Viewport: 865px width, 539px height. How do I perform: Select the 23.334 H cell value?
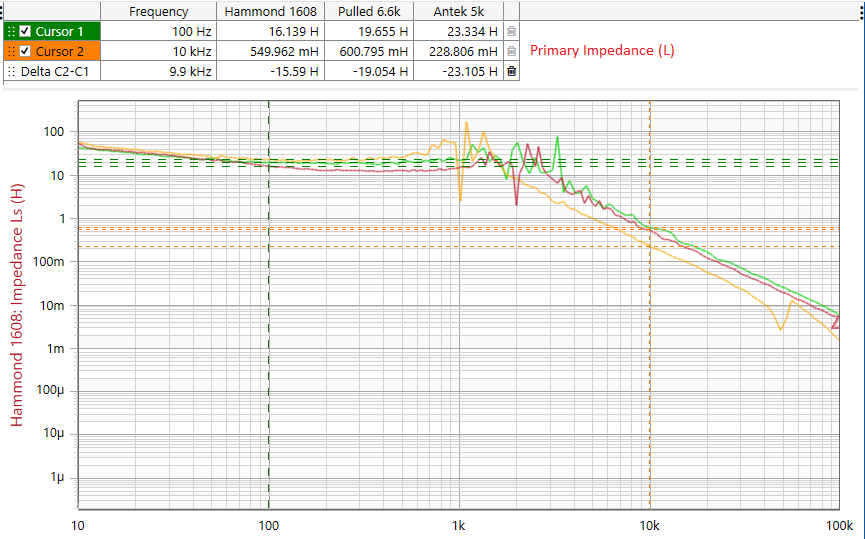click(x=458, y=31)
